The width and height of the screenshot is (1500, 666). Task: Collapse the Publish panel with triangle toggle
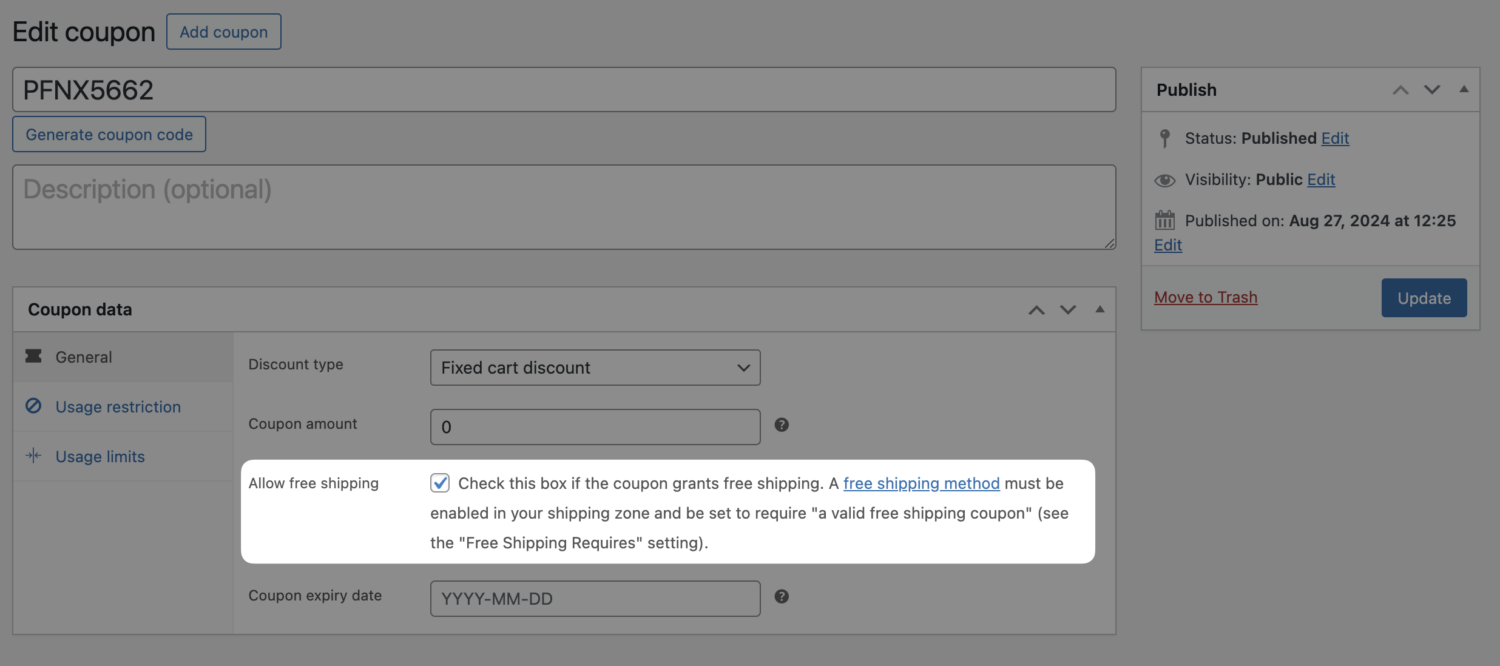(1464, 89)
